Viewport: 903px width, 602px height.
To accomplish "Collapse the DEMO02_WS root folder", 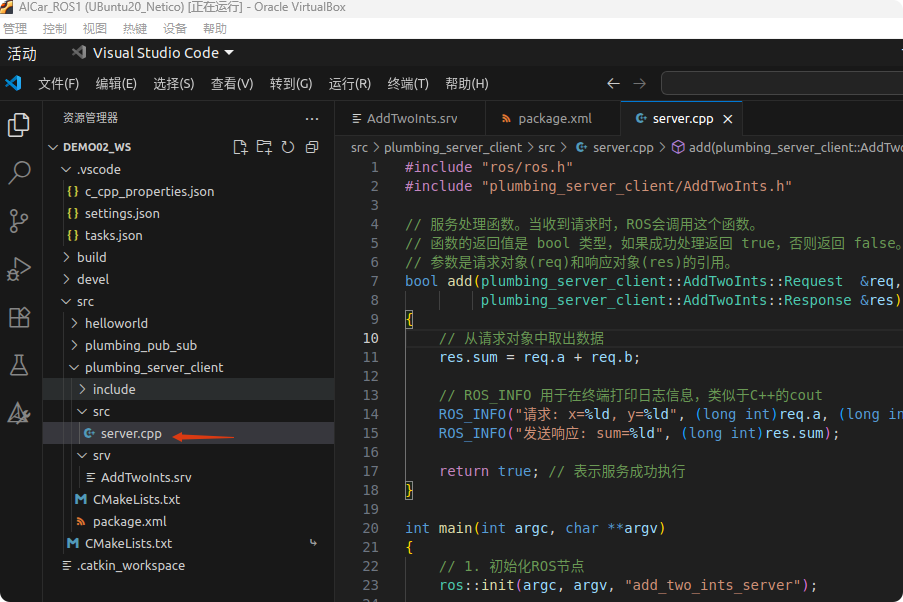I will (97, 147).
